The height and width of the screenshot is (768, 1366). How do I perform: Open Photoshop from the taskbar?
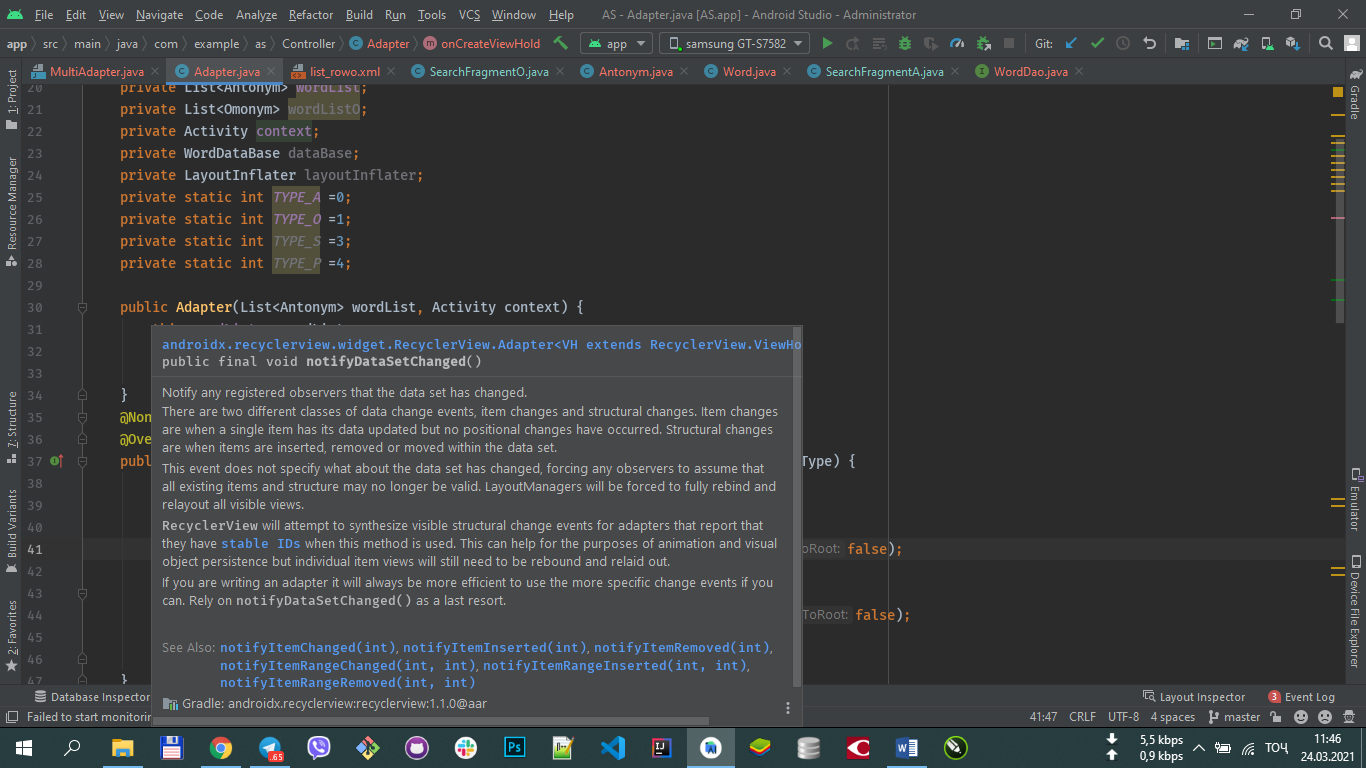tap(515, 747)
